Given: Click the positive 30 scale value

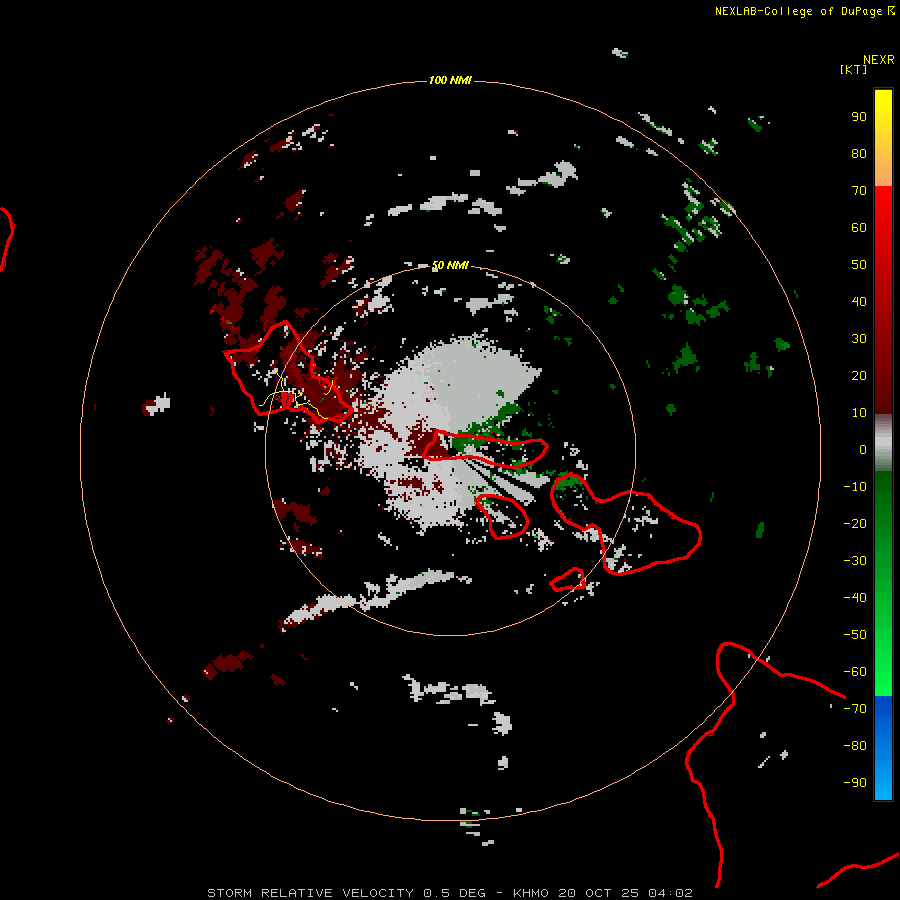Looking at the screenshot, I should click(x=859, y=339).
